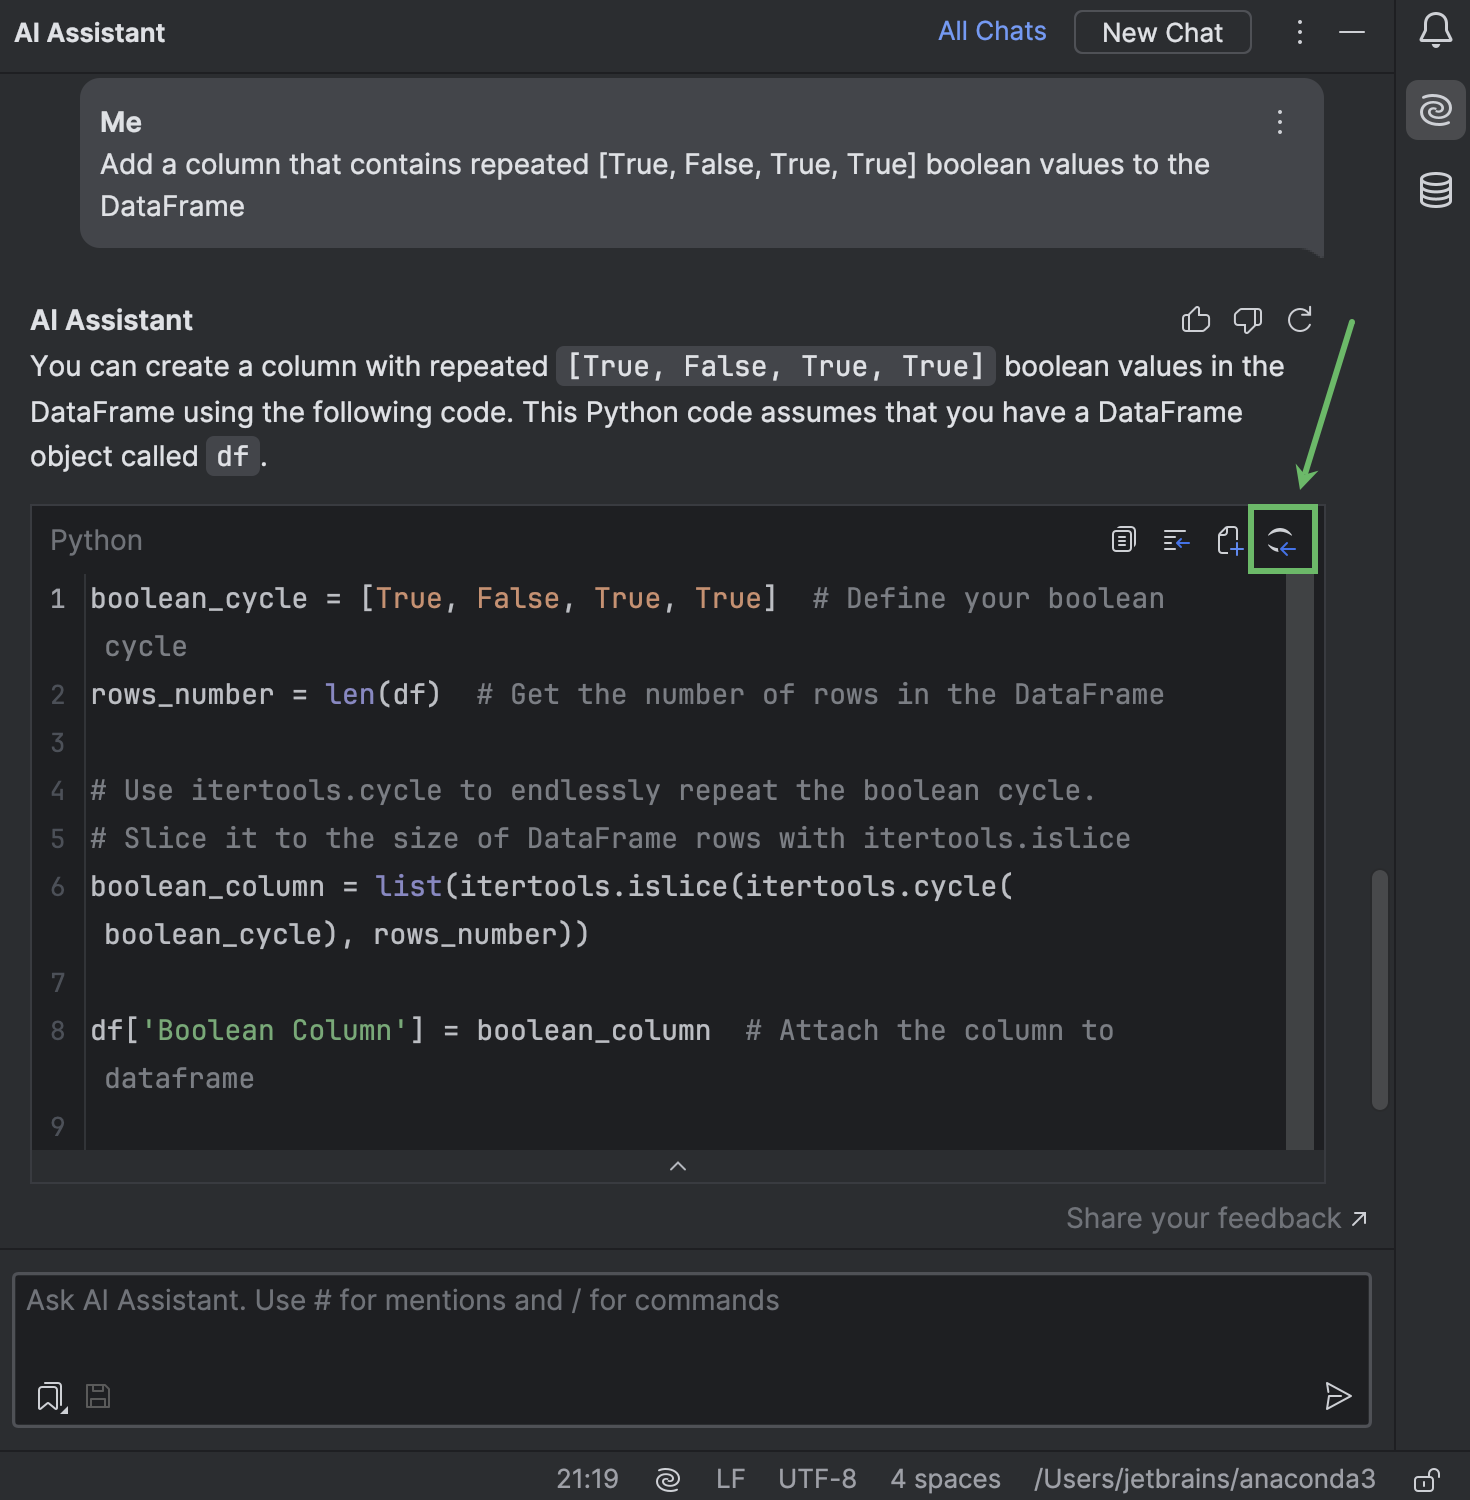This screenshot has width=1470, height=1500.
Task: Collapse the Python code block
Action: pyautogui.click(x=678, y=1165)
